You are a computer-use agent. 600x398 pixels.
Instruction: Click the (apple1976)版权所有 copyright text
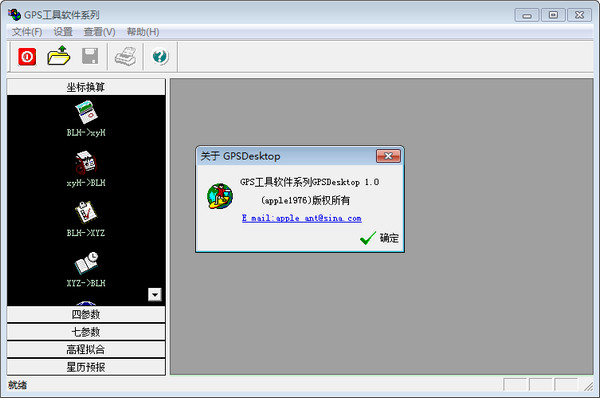305,200
